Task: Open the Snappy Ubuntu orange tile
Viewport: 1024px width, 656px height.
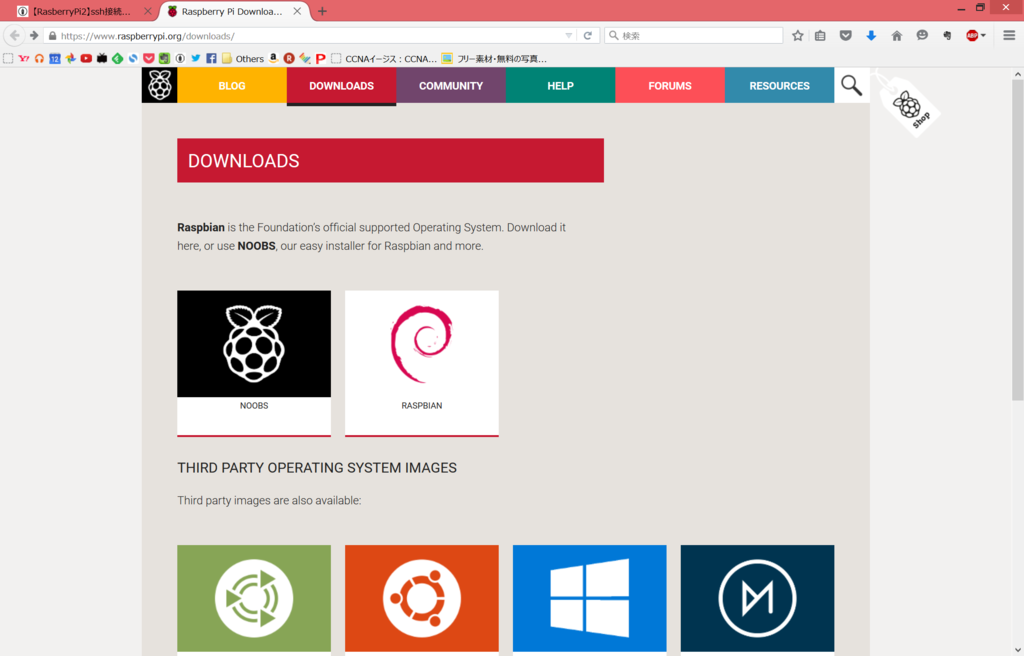Action: pyautogui.click(x=422, y=599)
